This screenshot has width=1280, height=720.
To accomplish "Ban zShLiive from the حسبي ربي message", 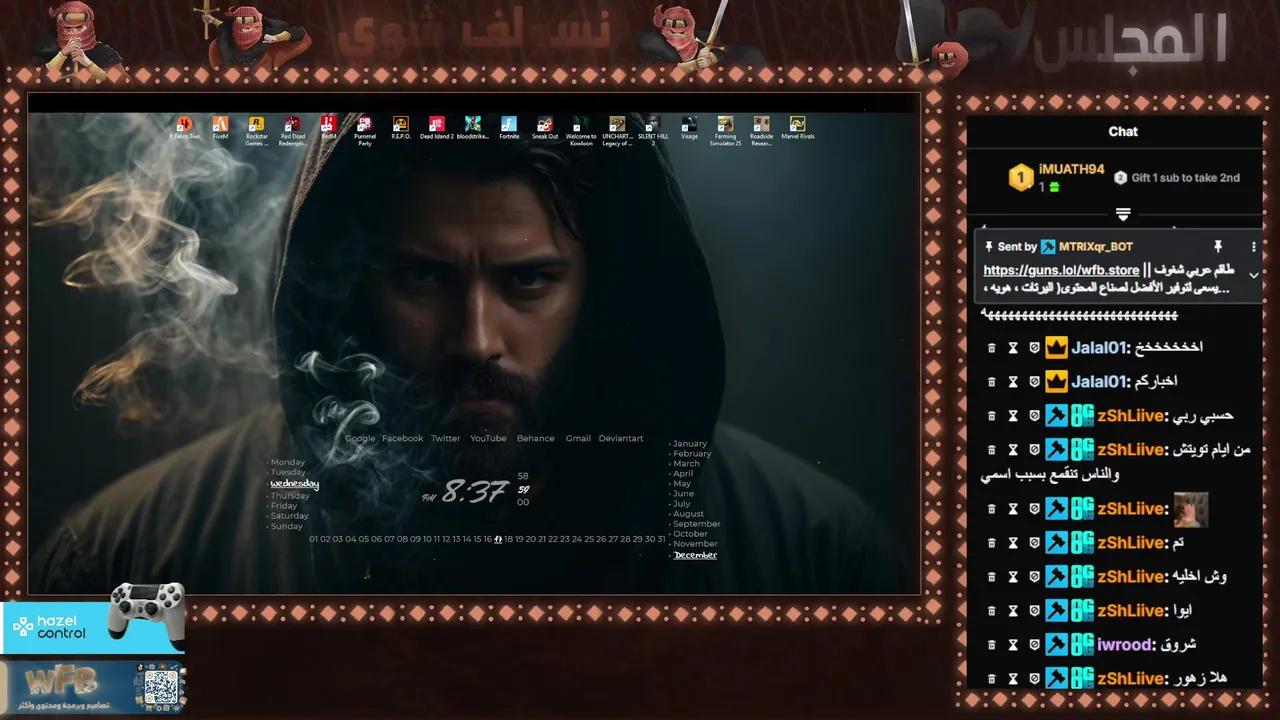I will [1034, 416].
